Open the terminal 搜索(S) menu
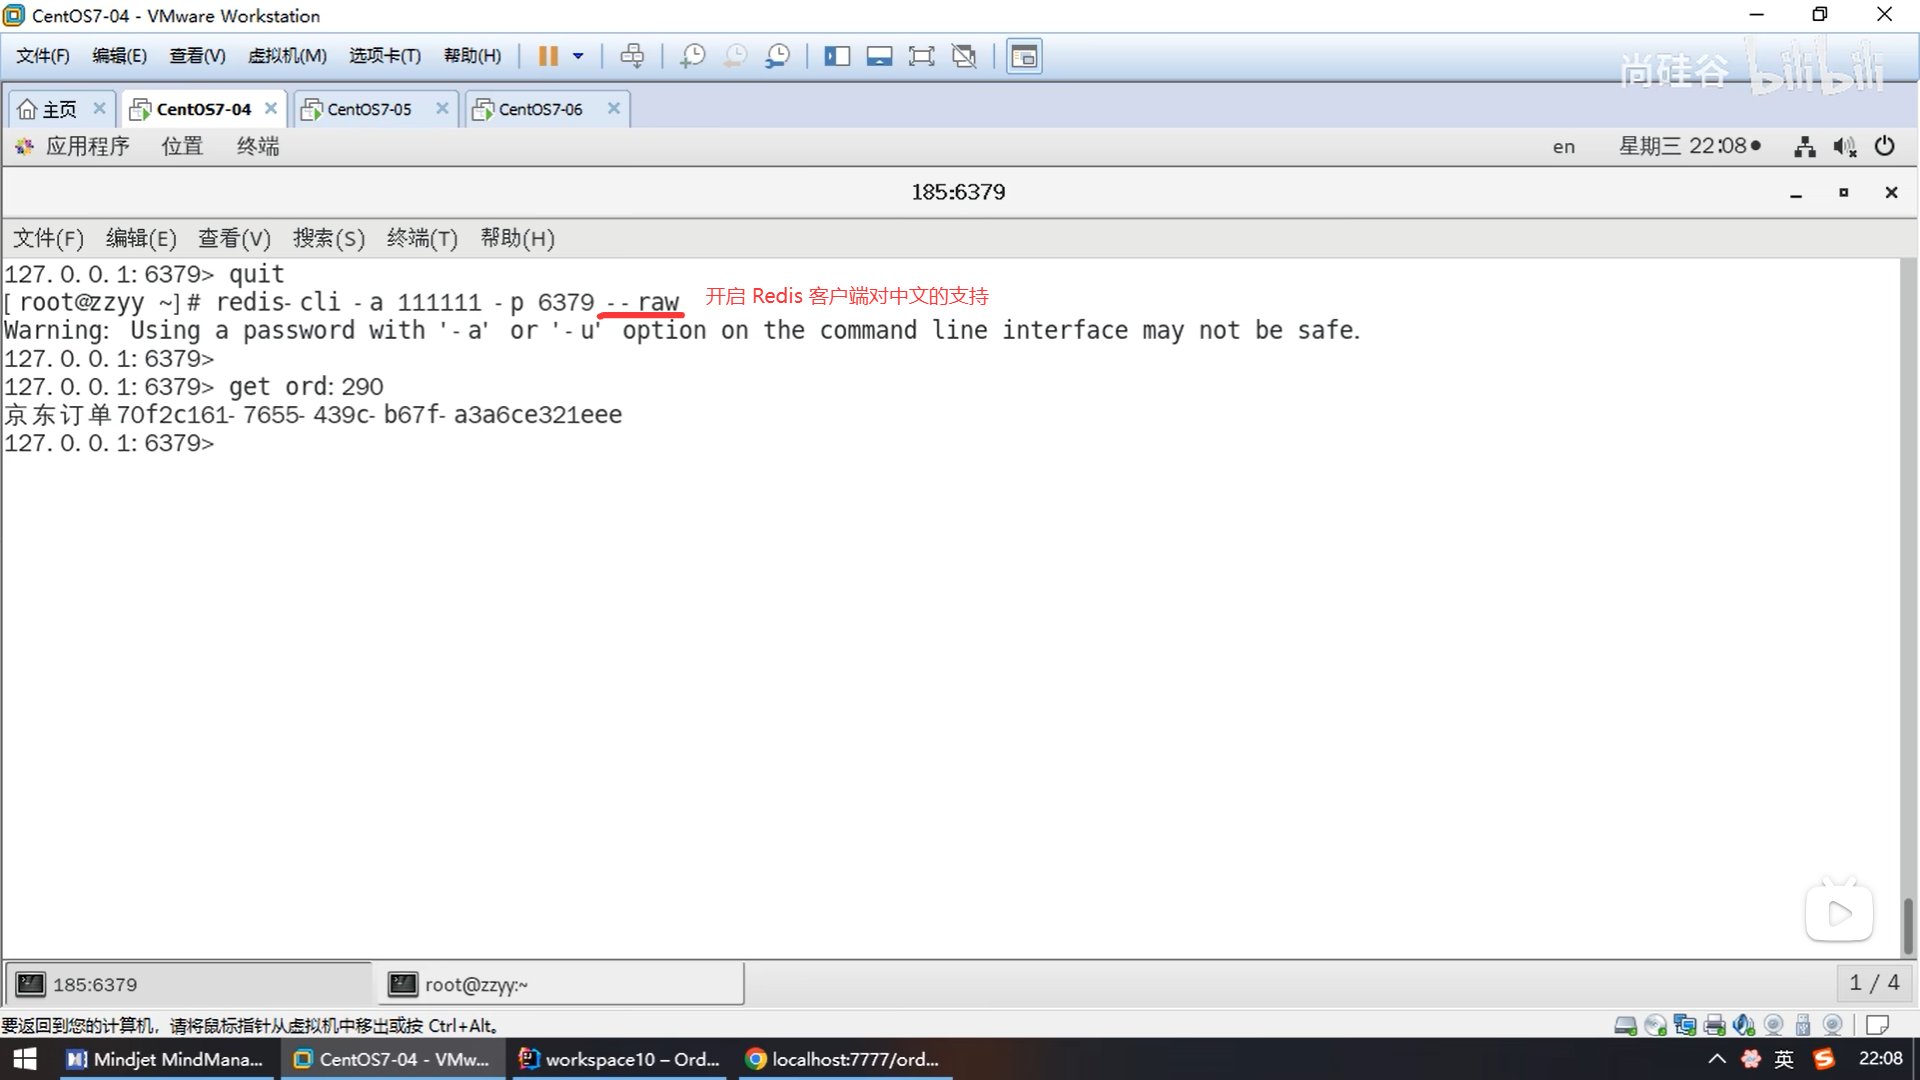This screenshot has height=1080, width=1920. (x=328, y=238)
